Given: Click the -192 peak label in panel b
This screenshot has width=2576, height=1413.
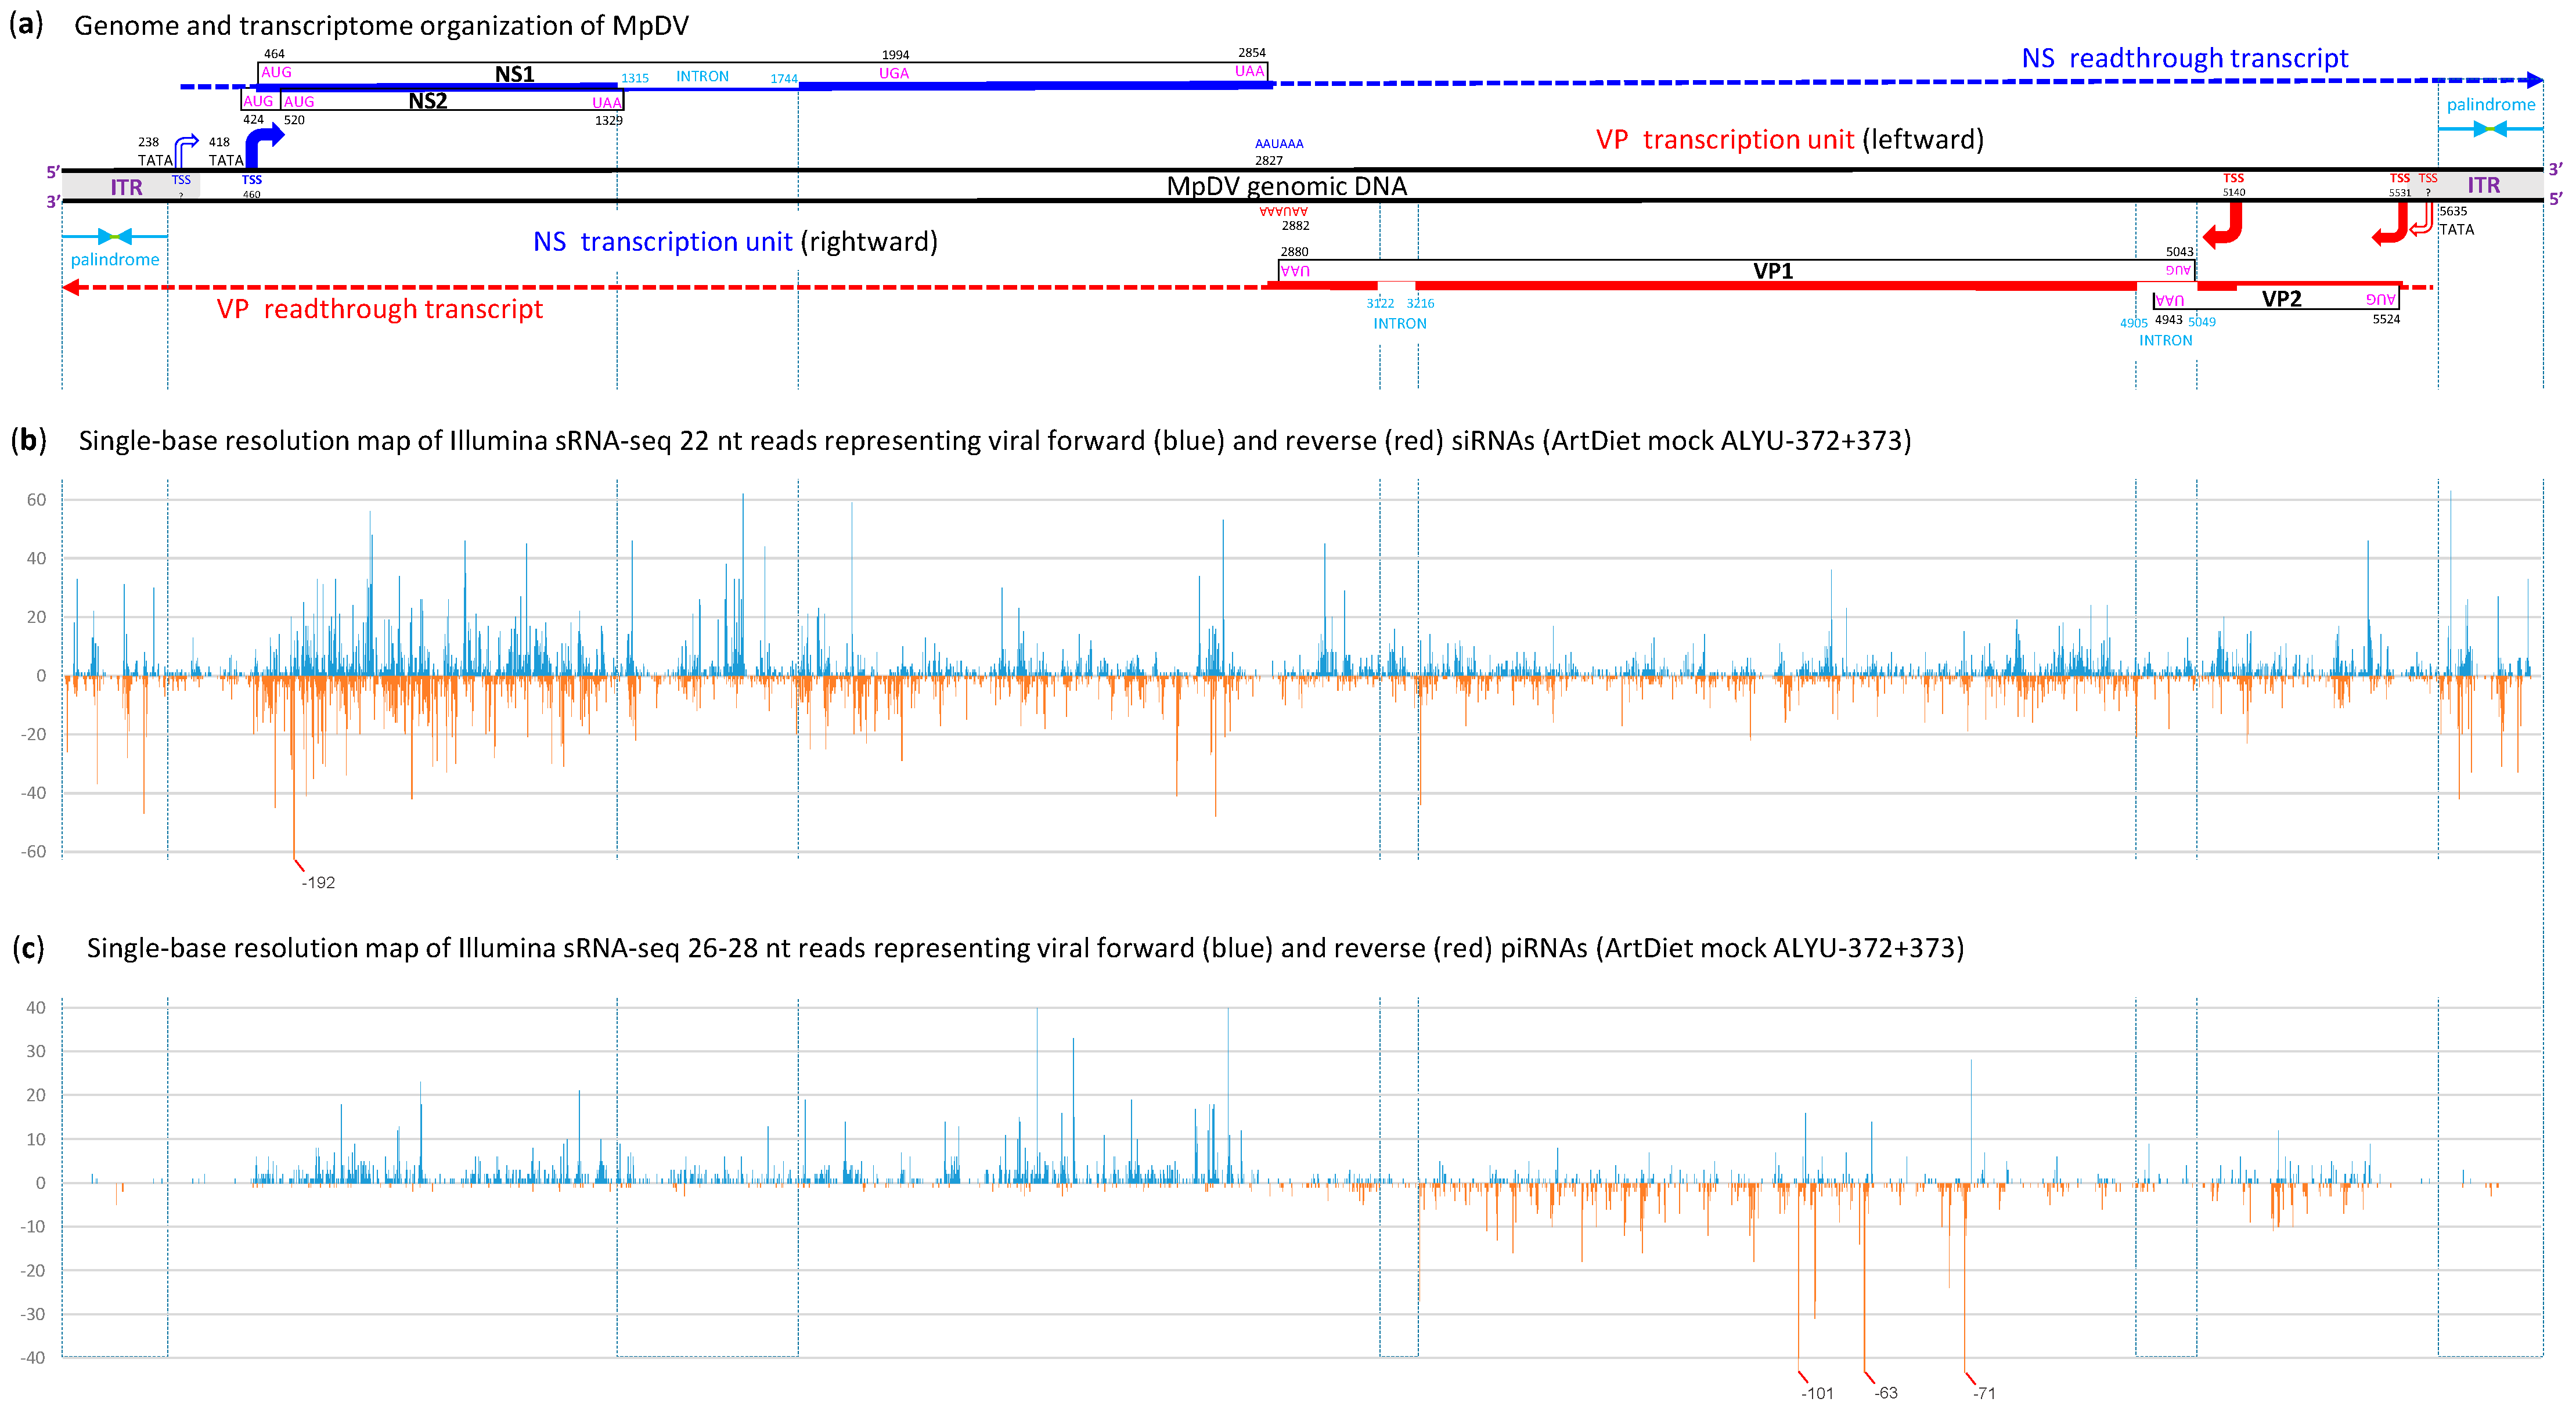Looking at the screenshot, I should pyautogui.click(x=318, y=882).
